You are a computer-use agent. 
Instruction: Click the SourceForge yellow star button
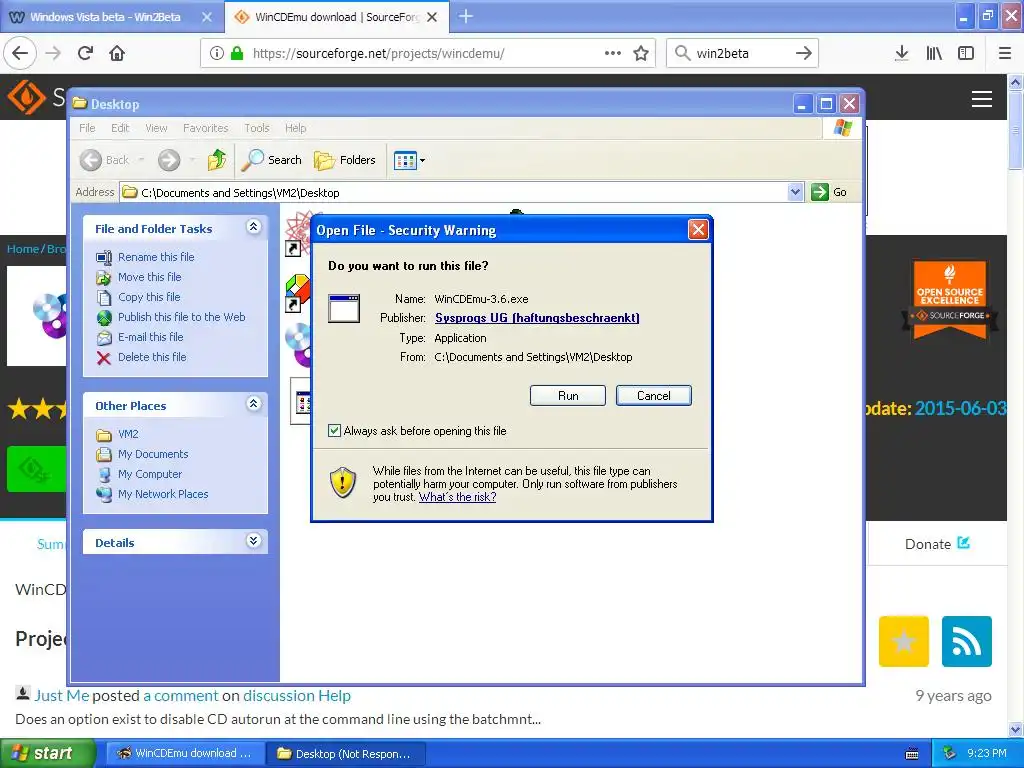(903, 641)
